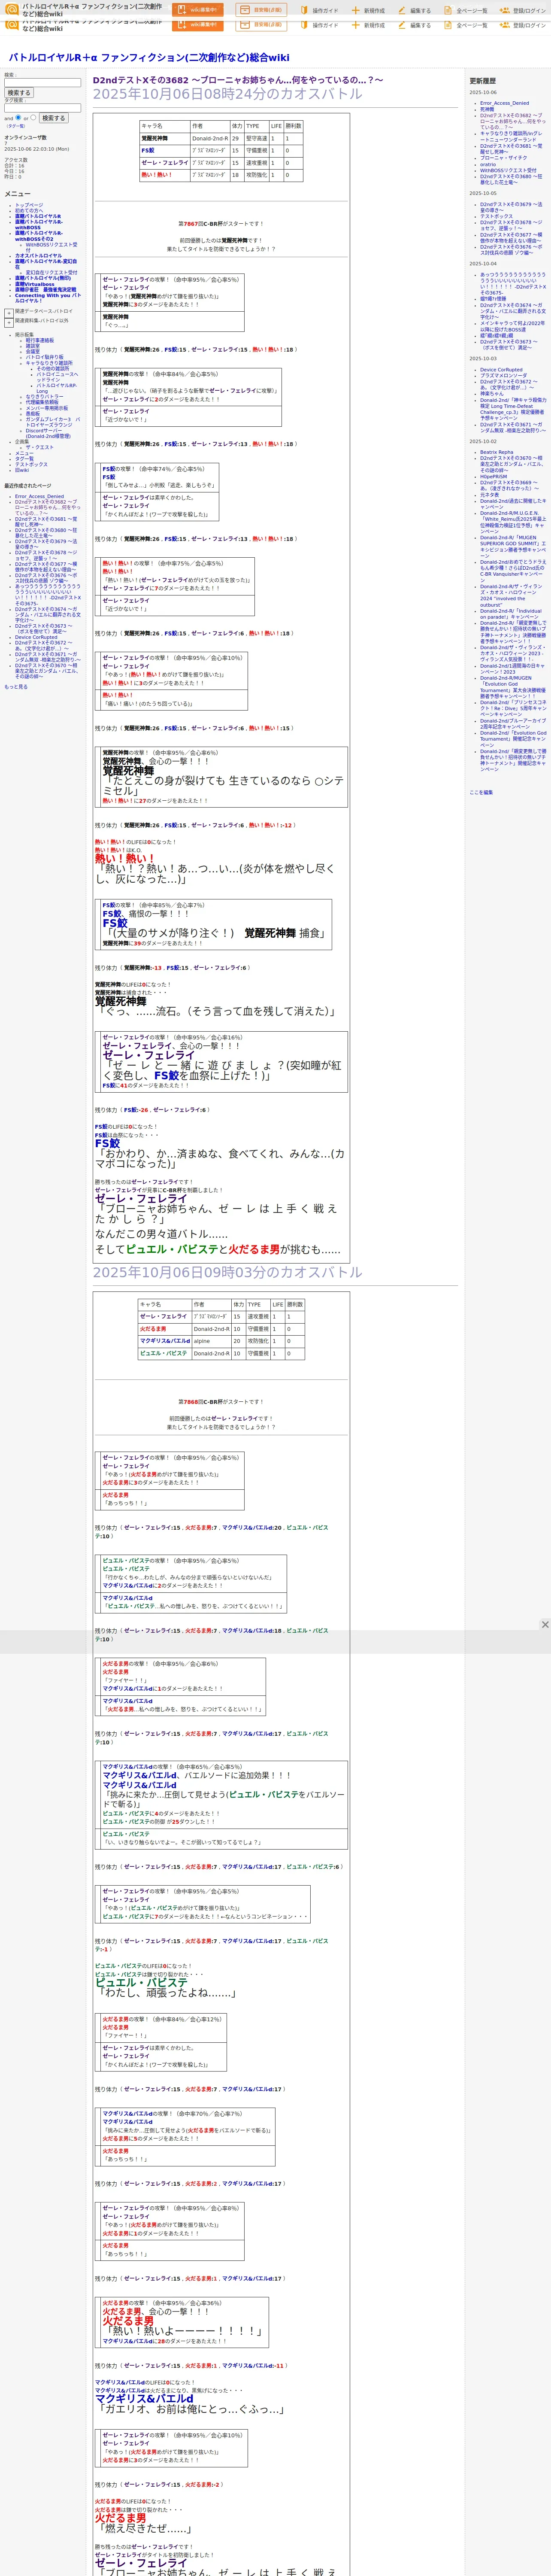Open the large blue wiki title heading link
551x2576 pixels.
click(149, 58)
